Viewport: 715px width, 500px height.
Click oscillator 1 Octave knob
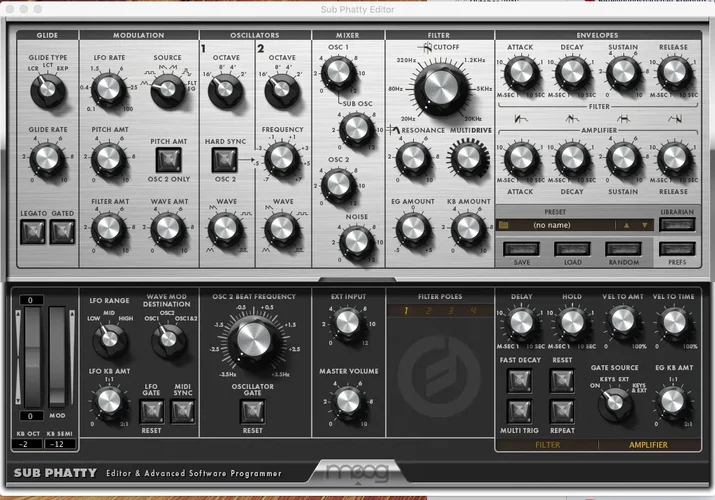pyautogui.click(x=225, y=89)
